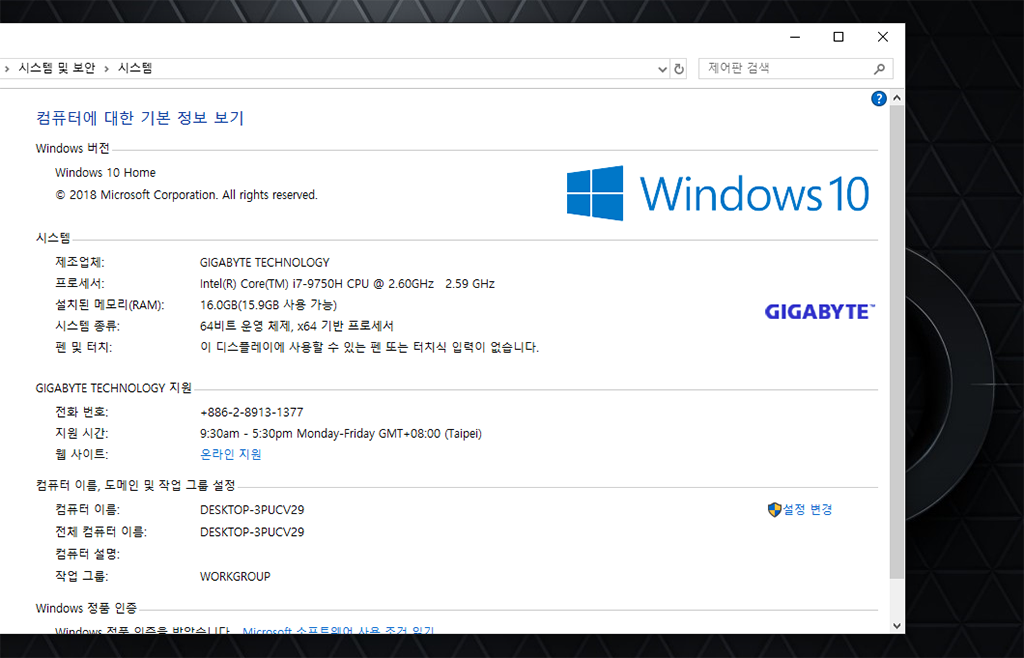Open the help question mark icon
Image resolution: width=1024 pixels, height=658 pixels.
tap(878, 99)
